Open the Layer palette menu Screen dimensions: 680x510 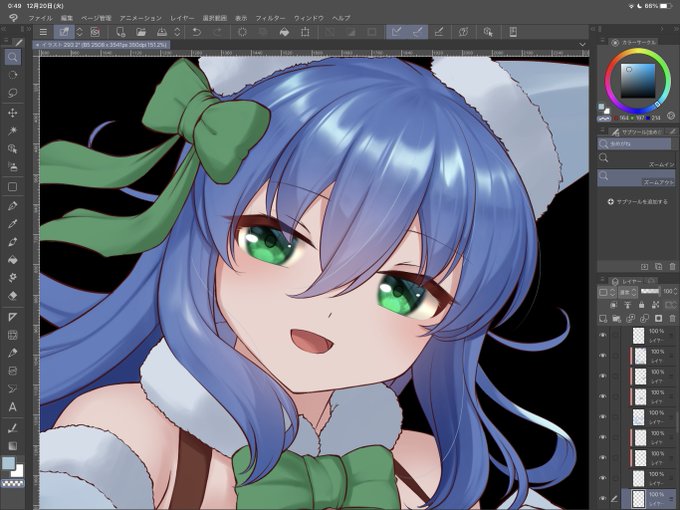click(602, 280)
